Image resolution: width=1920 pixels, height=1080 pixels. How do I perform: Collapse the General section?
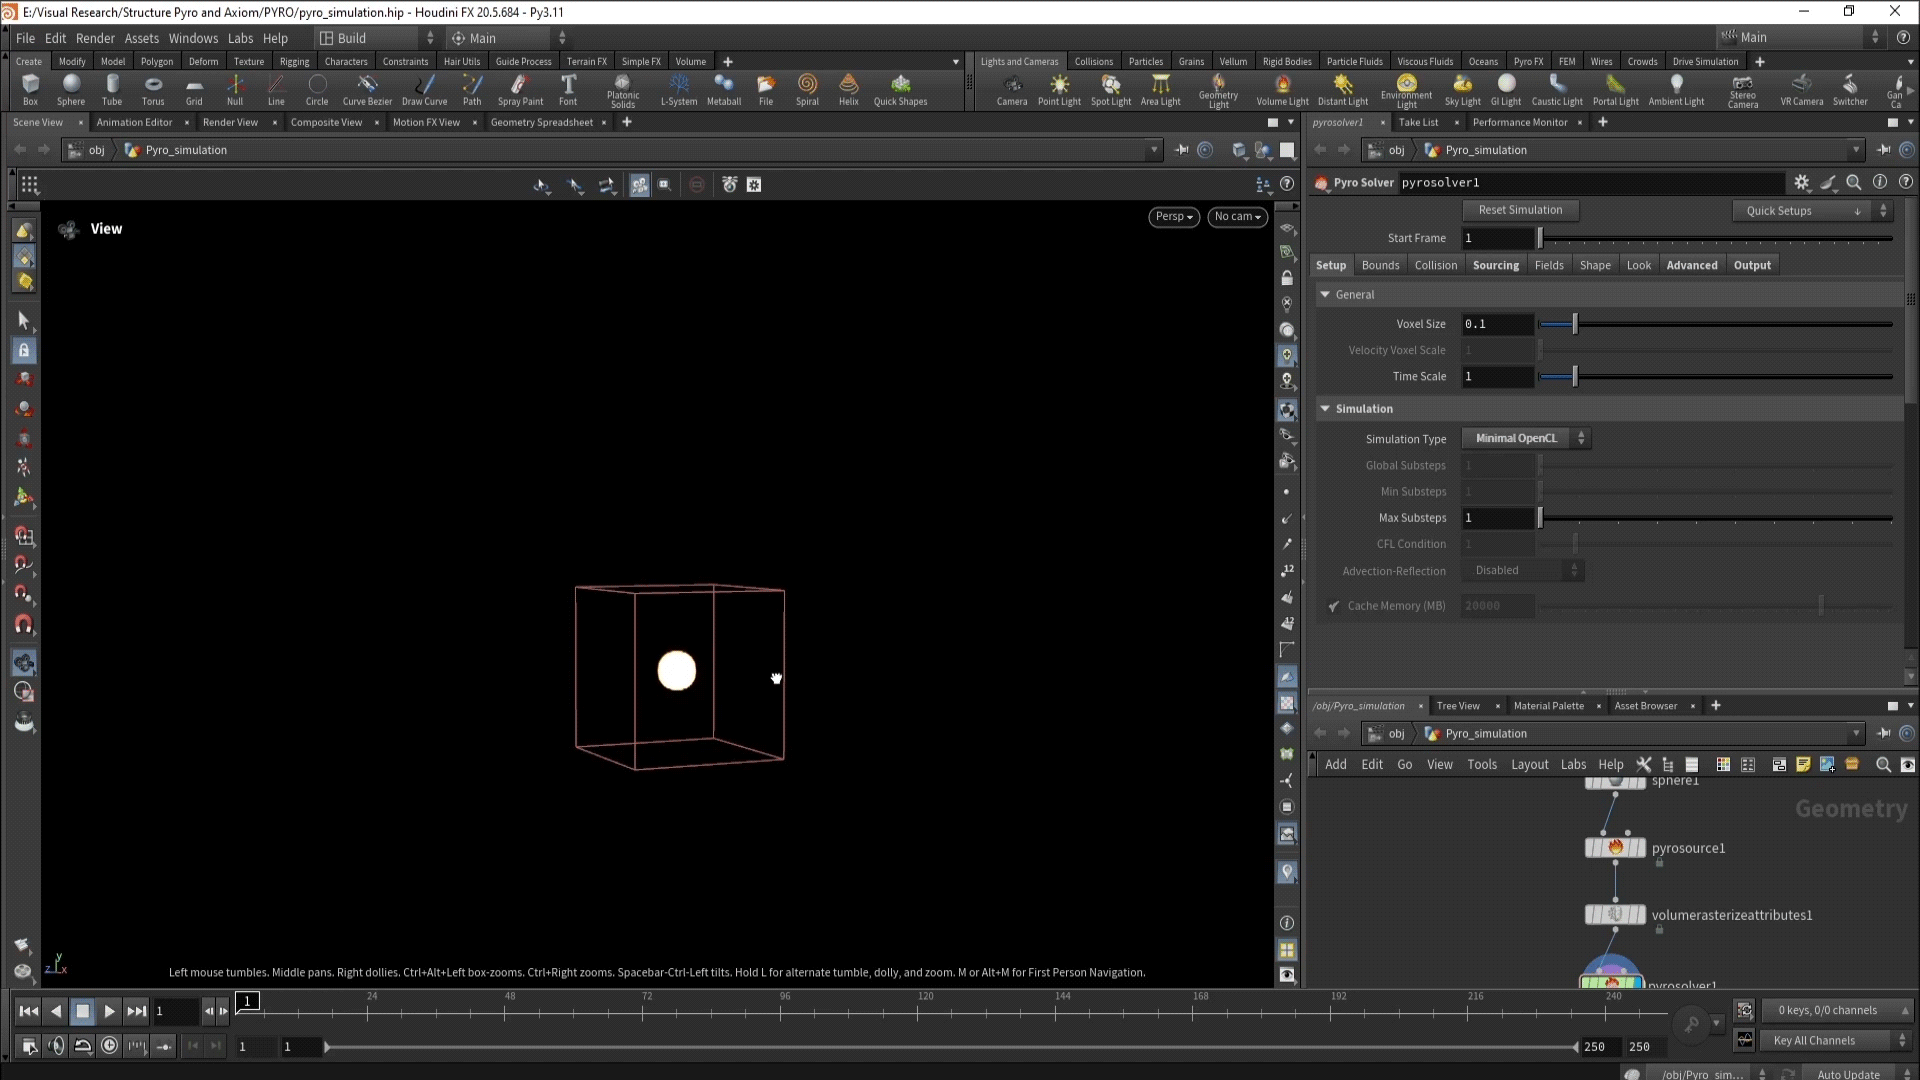tap(1325, 294)
